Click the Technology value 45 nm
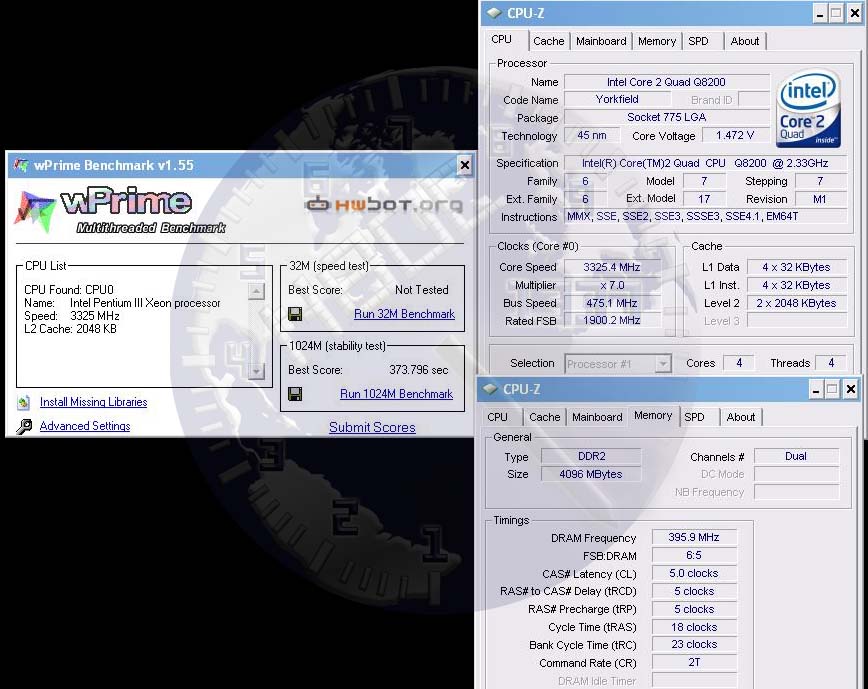Viewport: 868px width, 689px height. 592,135
